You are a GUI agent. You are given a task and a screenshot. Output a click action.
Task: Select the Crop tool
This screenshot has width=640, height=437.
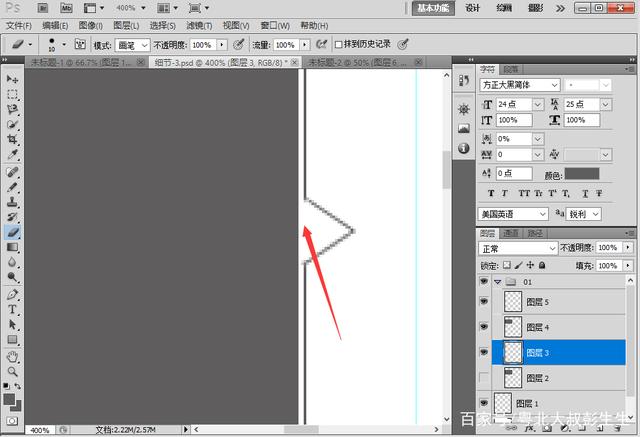coord(12,139)
